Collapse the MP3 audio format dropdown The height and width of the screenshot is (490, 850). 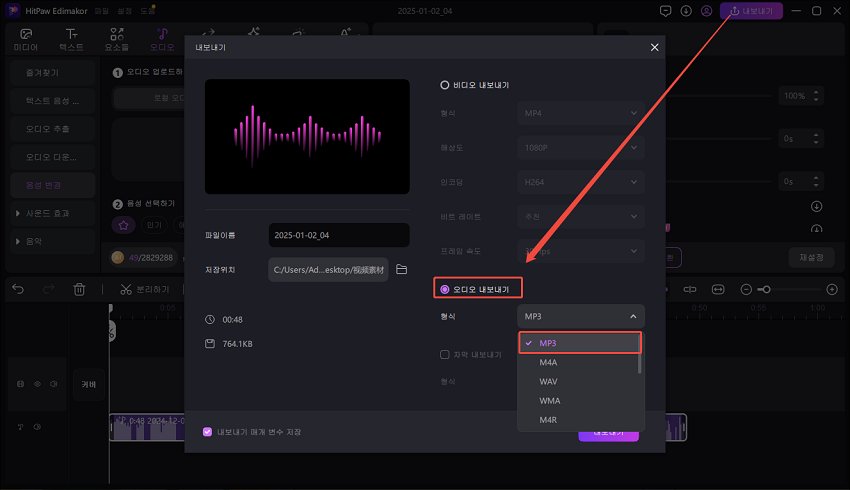pyautogui.click(x=581, y=316)
